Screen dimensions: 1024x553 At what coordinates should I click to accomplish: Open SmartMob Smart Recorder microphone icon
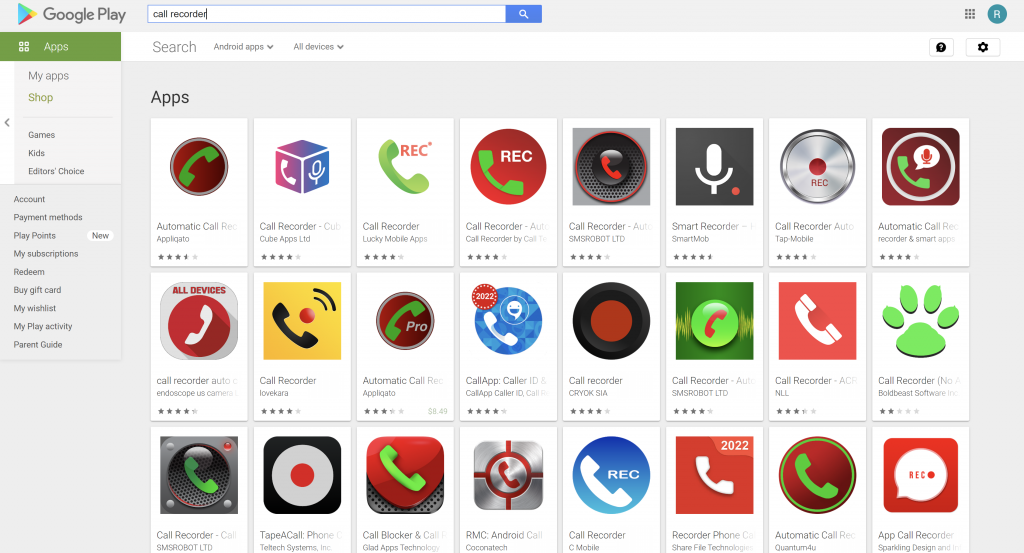714,166
